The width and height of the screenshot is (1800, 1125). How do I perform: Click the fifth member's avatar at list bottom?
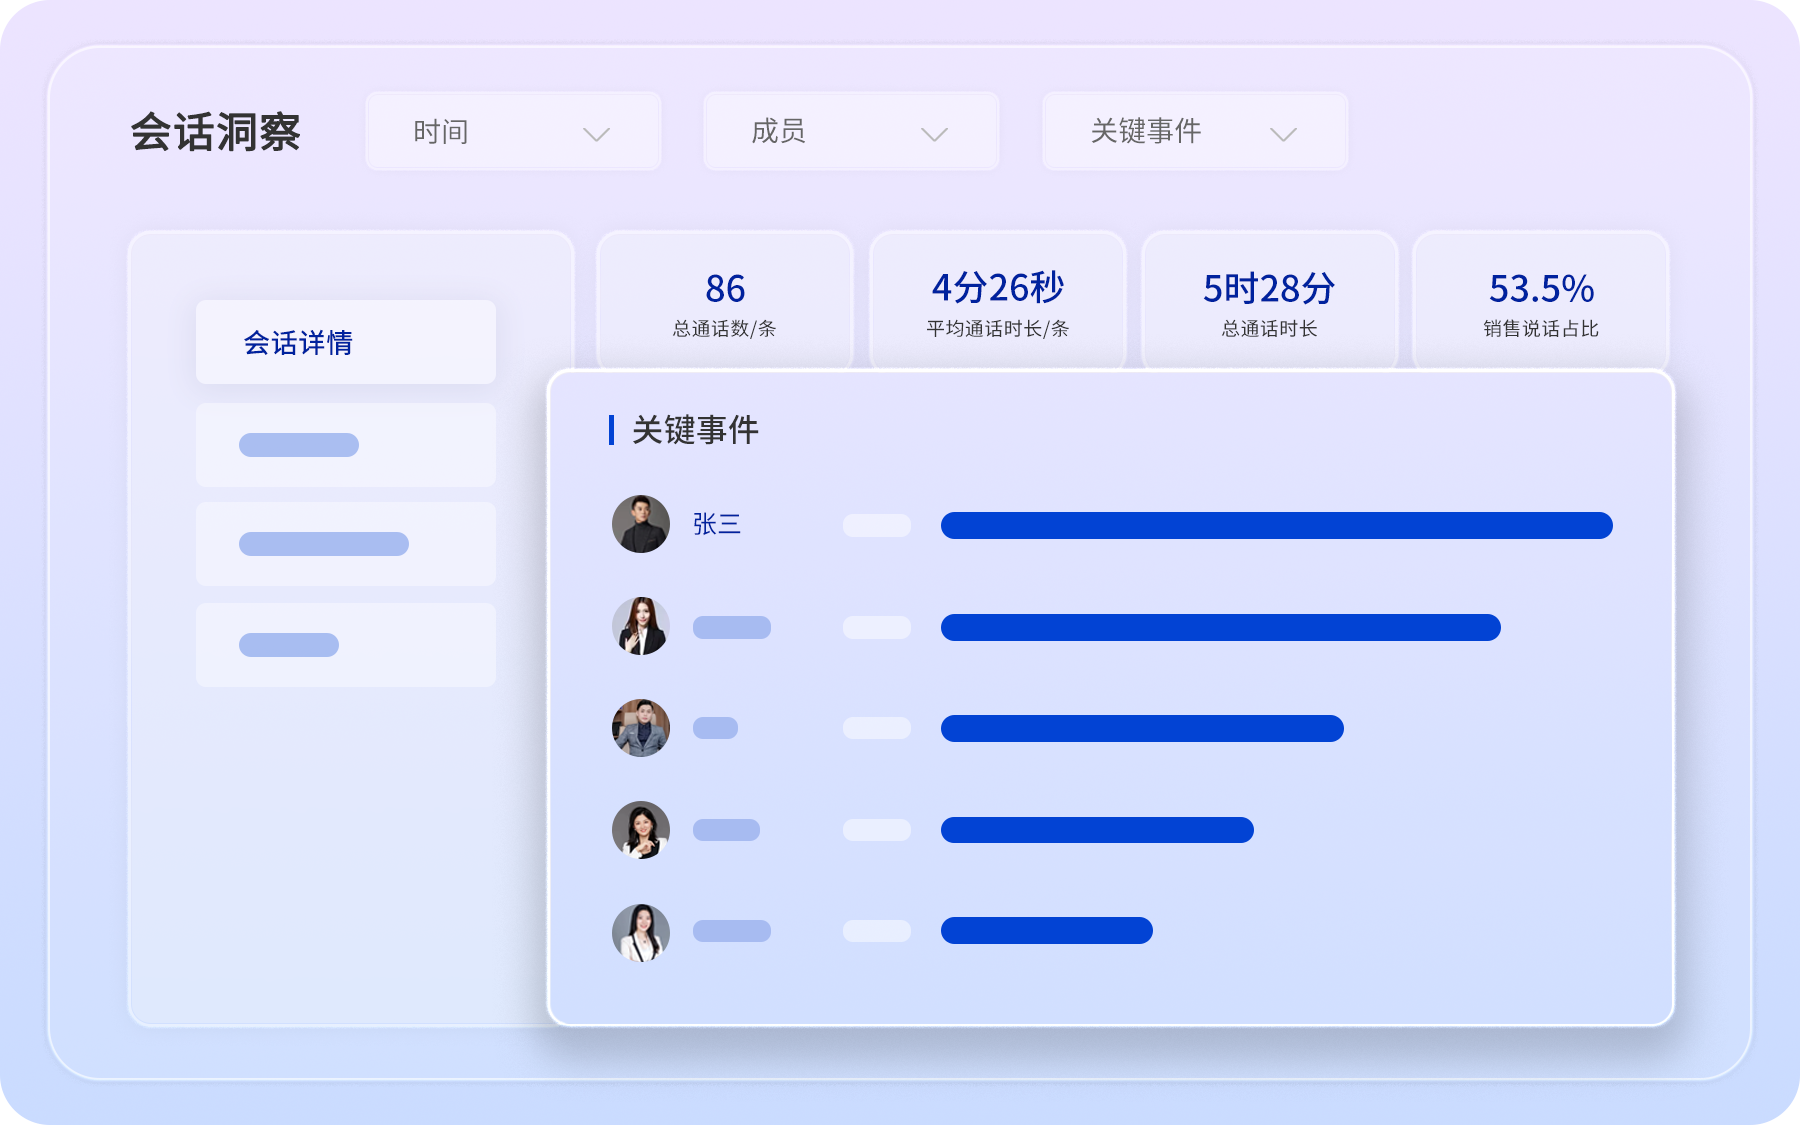[640, 932]
